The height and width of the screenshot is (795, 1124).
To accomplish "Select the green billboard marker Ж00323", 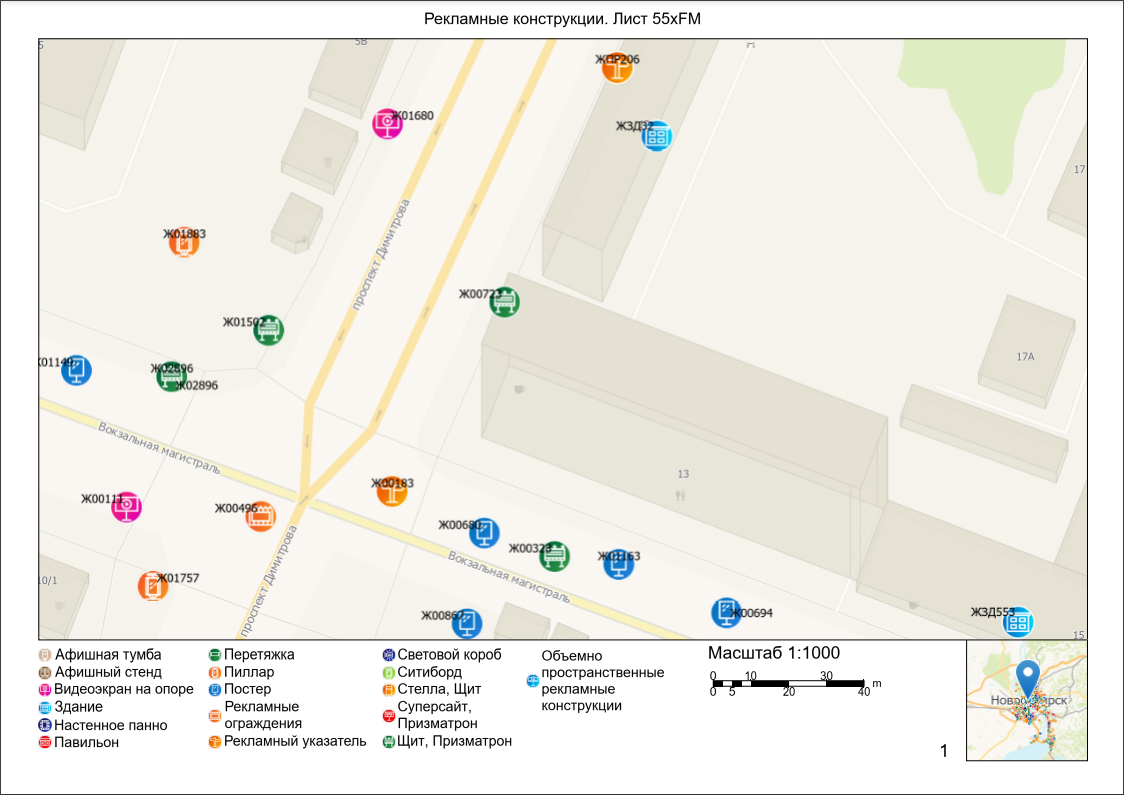I will (554, 556).
